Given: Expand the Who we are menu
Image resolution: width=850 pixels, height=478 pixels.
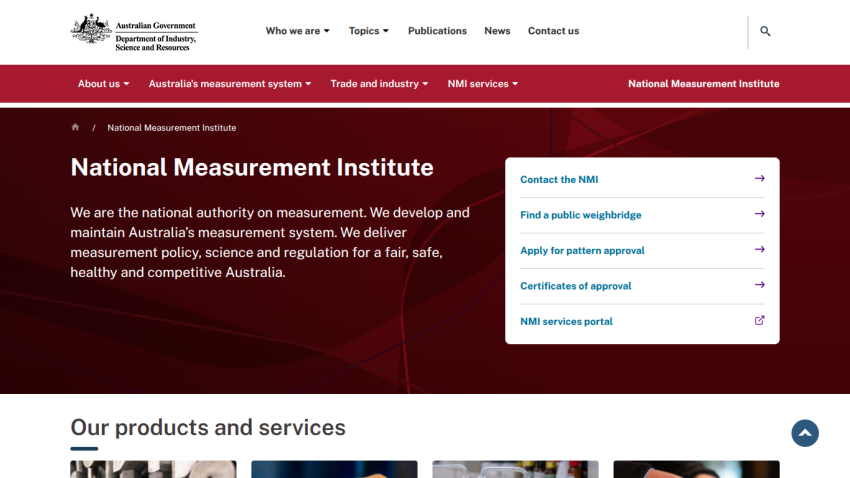Looking at the screenshot, I should (298, 31).
